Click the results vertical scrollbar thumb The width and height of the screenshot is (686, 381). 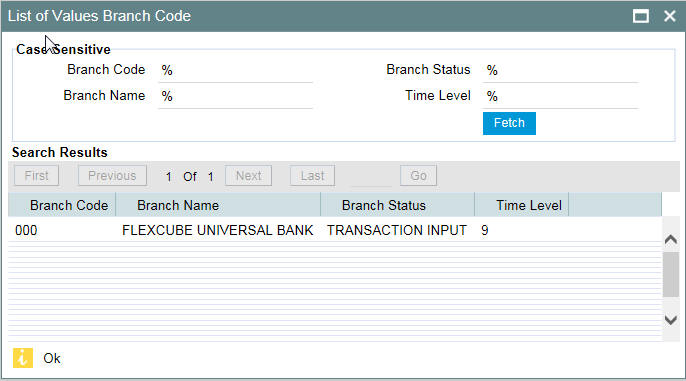[671, 274]
